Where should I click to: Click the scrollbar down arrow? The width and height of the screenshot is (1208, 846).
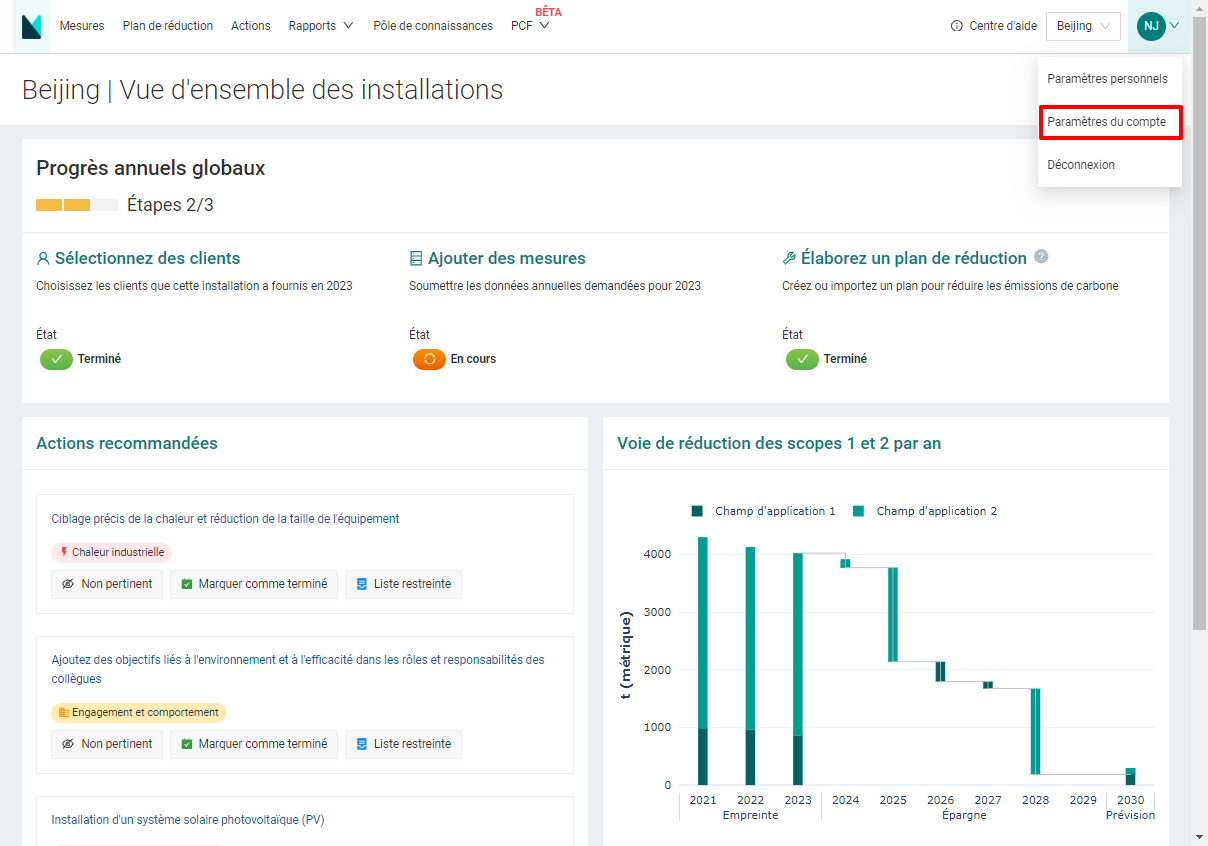1200,837
